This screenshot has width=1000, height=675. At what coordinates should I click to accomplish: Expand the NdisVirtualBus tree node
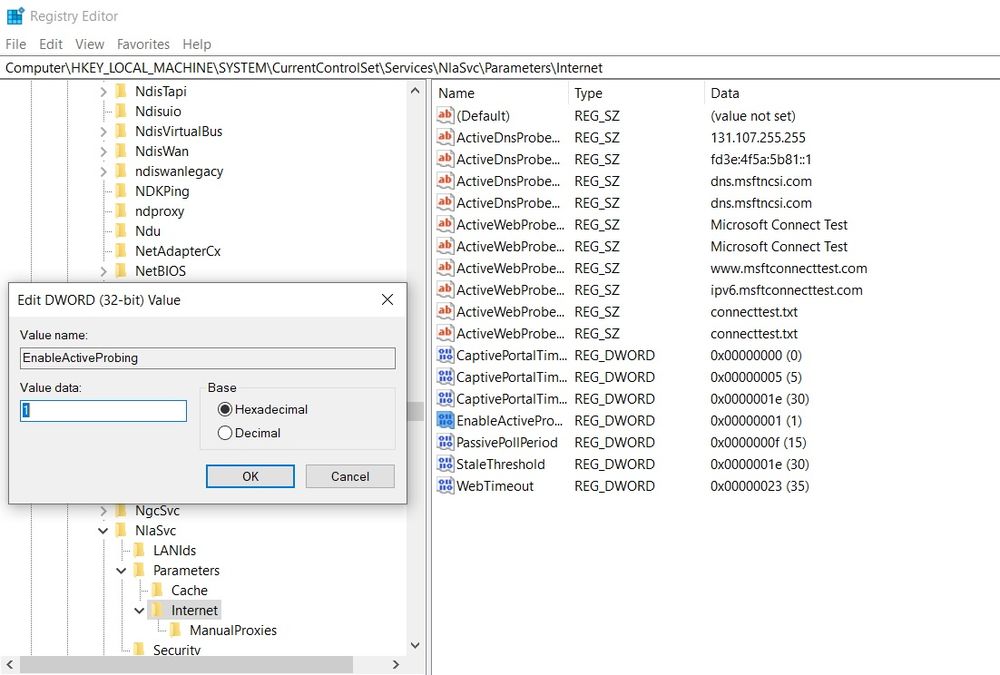(x=103, y=131)
